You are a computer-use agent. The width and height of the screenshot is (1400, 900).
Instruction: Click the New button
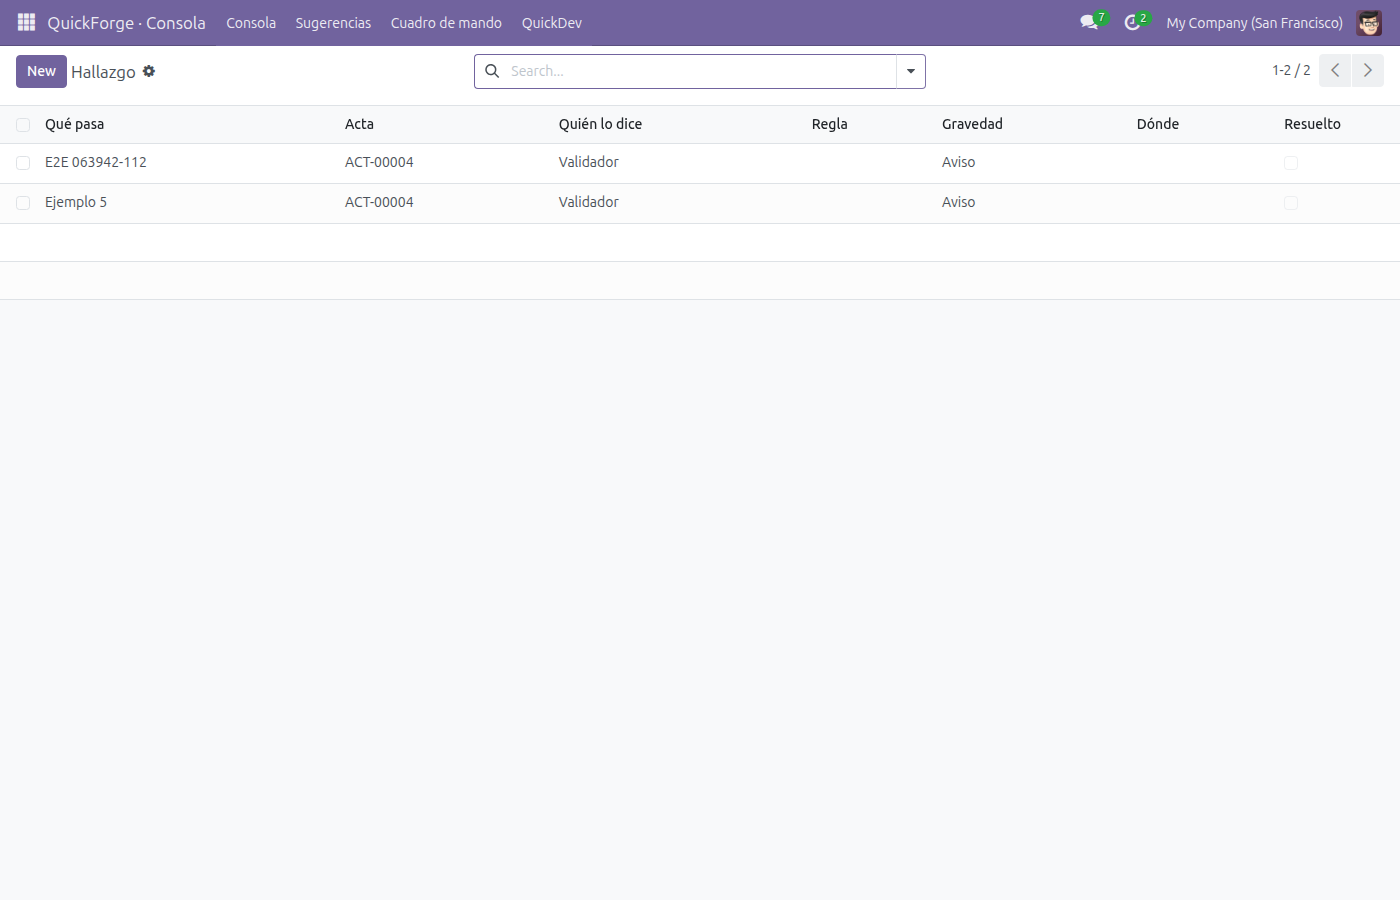(41, 71)
